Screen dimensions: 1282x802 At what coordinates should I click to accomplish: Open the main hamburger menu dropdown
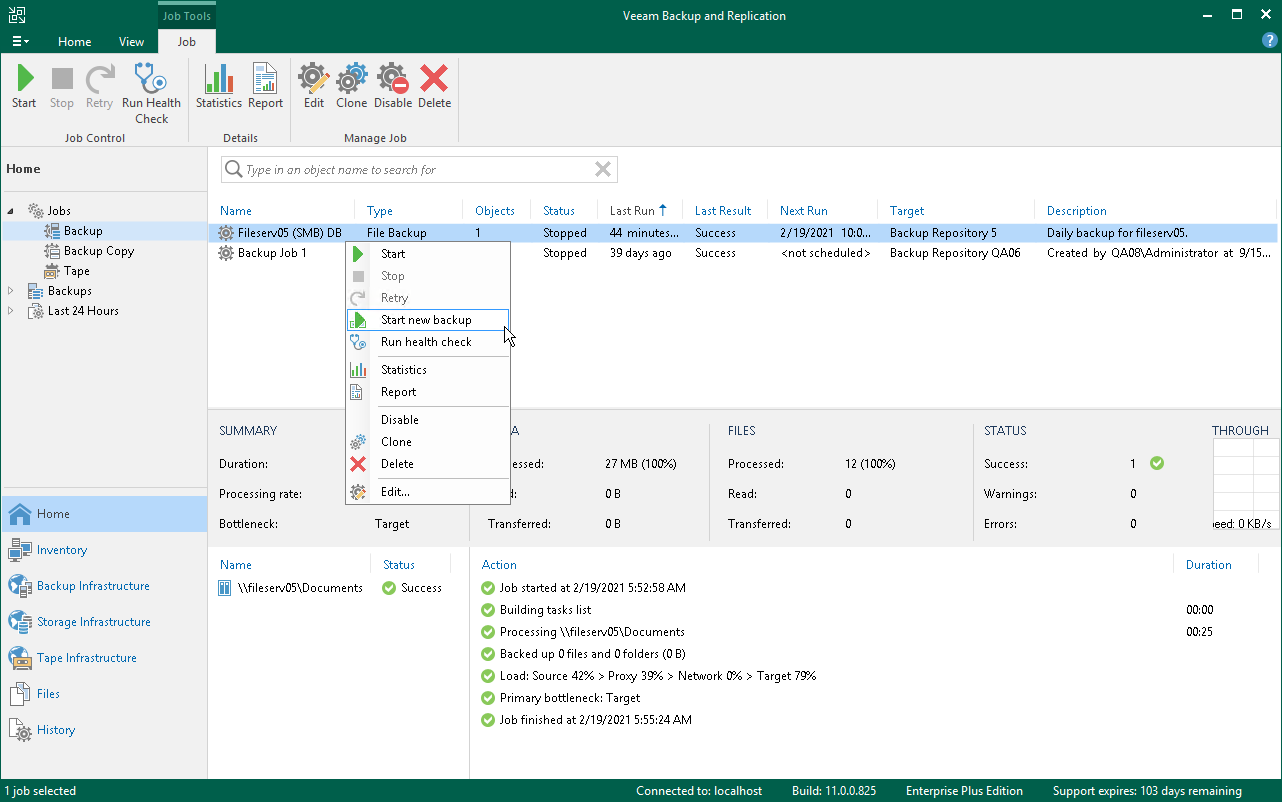tap(20, 42)
